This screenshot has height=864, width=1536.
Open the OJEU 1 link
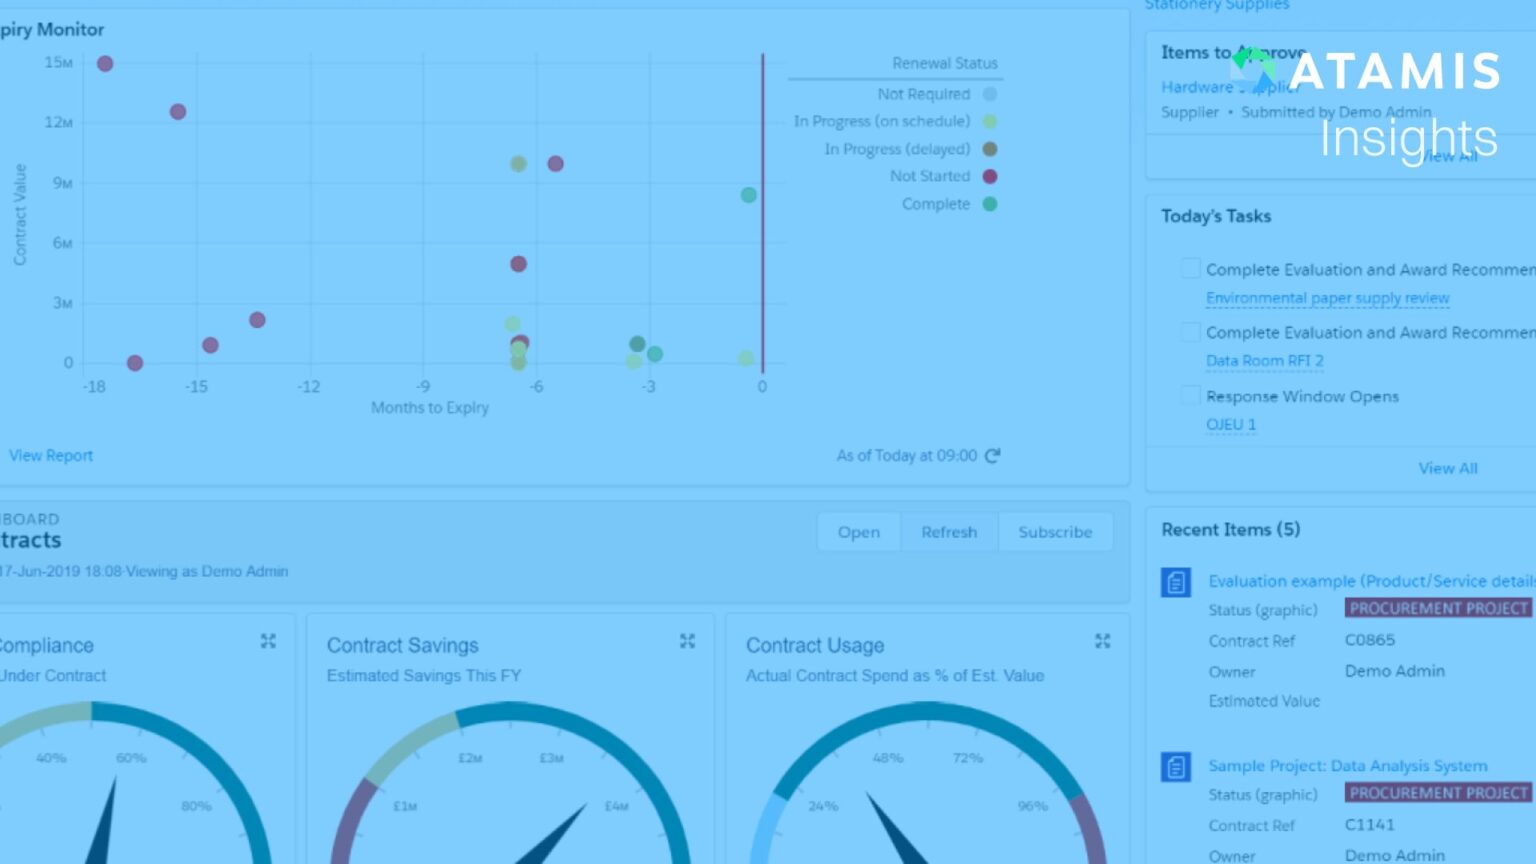(1230, 425)
